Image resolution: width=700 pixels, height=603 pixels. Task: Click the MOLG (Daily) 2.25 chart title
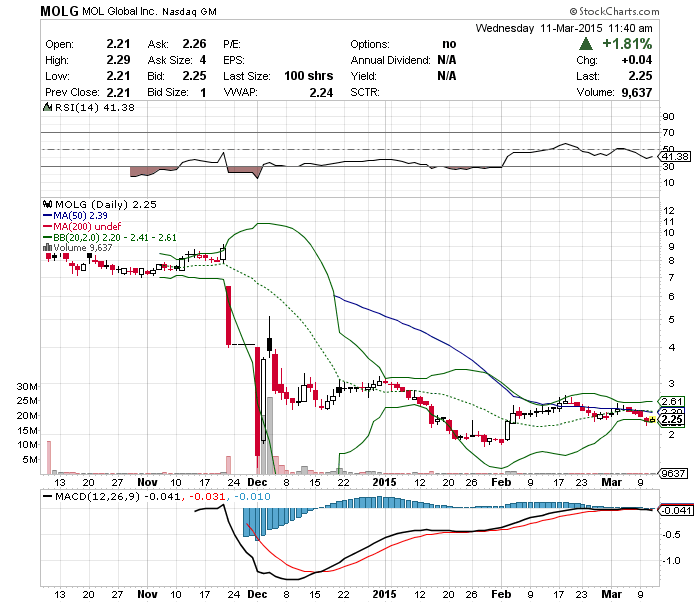click(x=106, y=204)
